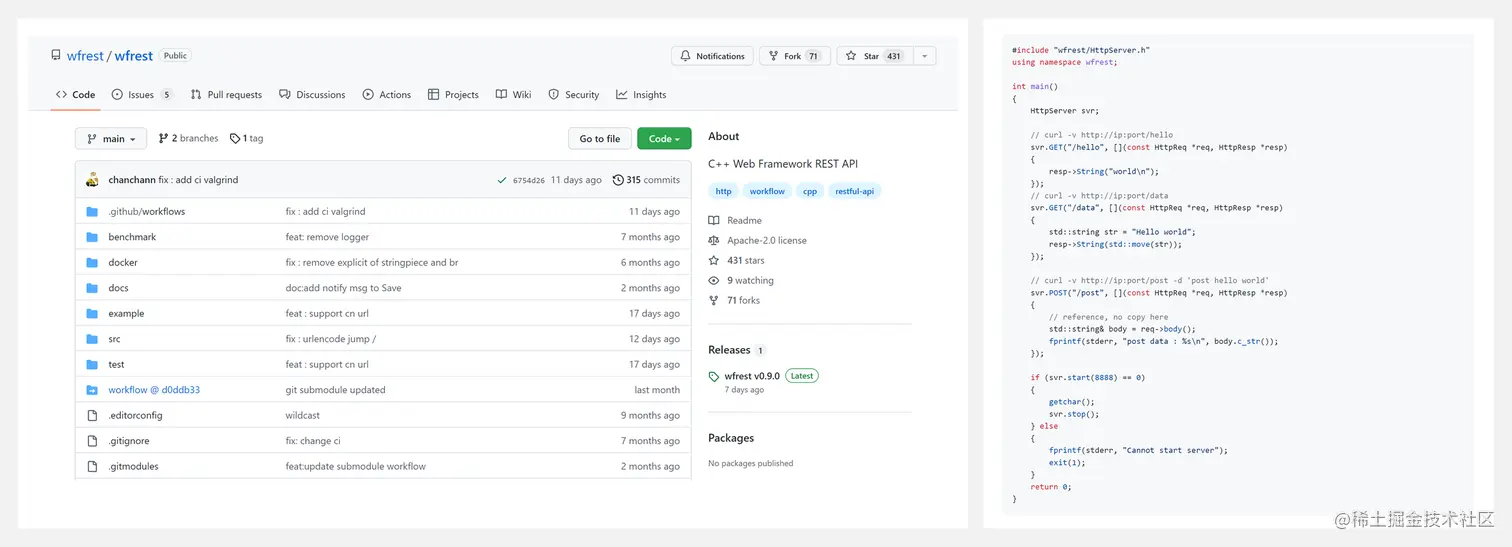
Task: Open the Readme link in About
Action: point(735,221)
